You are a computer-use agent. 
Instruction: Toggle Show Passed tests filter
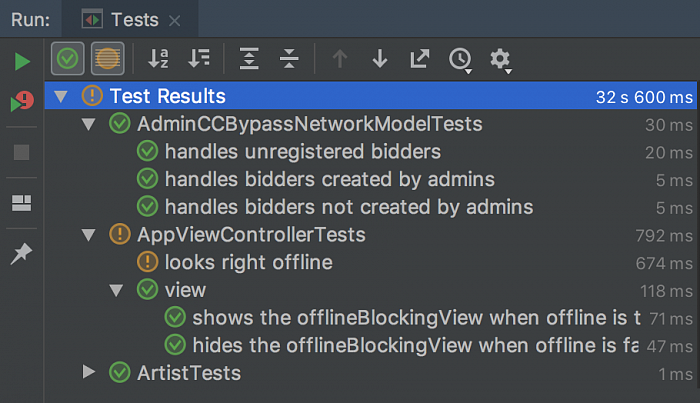[x=68, y=59]
